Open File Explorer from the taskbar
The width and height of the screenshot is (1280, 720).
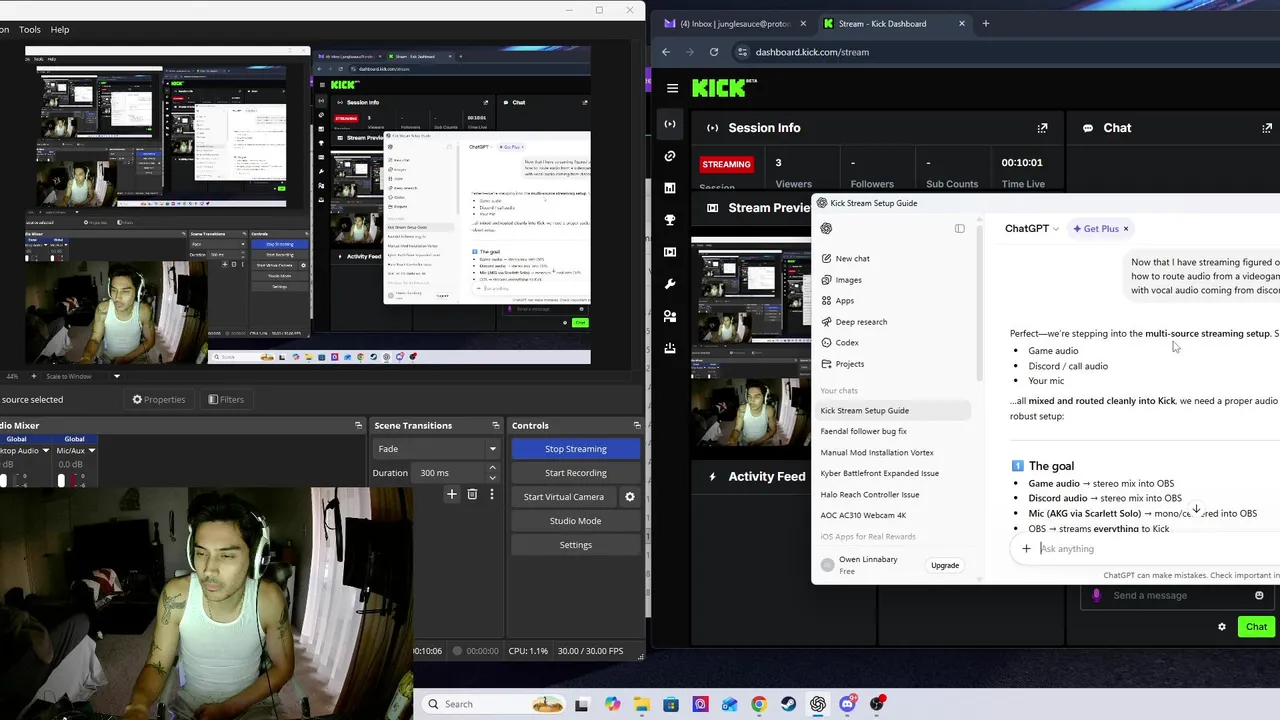(641, 704)
